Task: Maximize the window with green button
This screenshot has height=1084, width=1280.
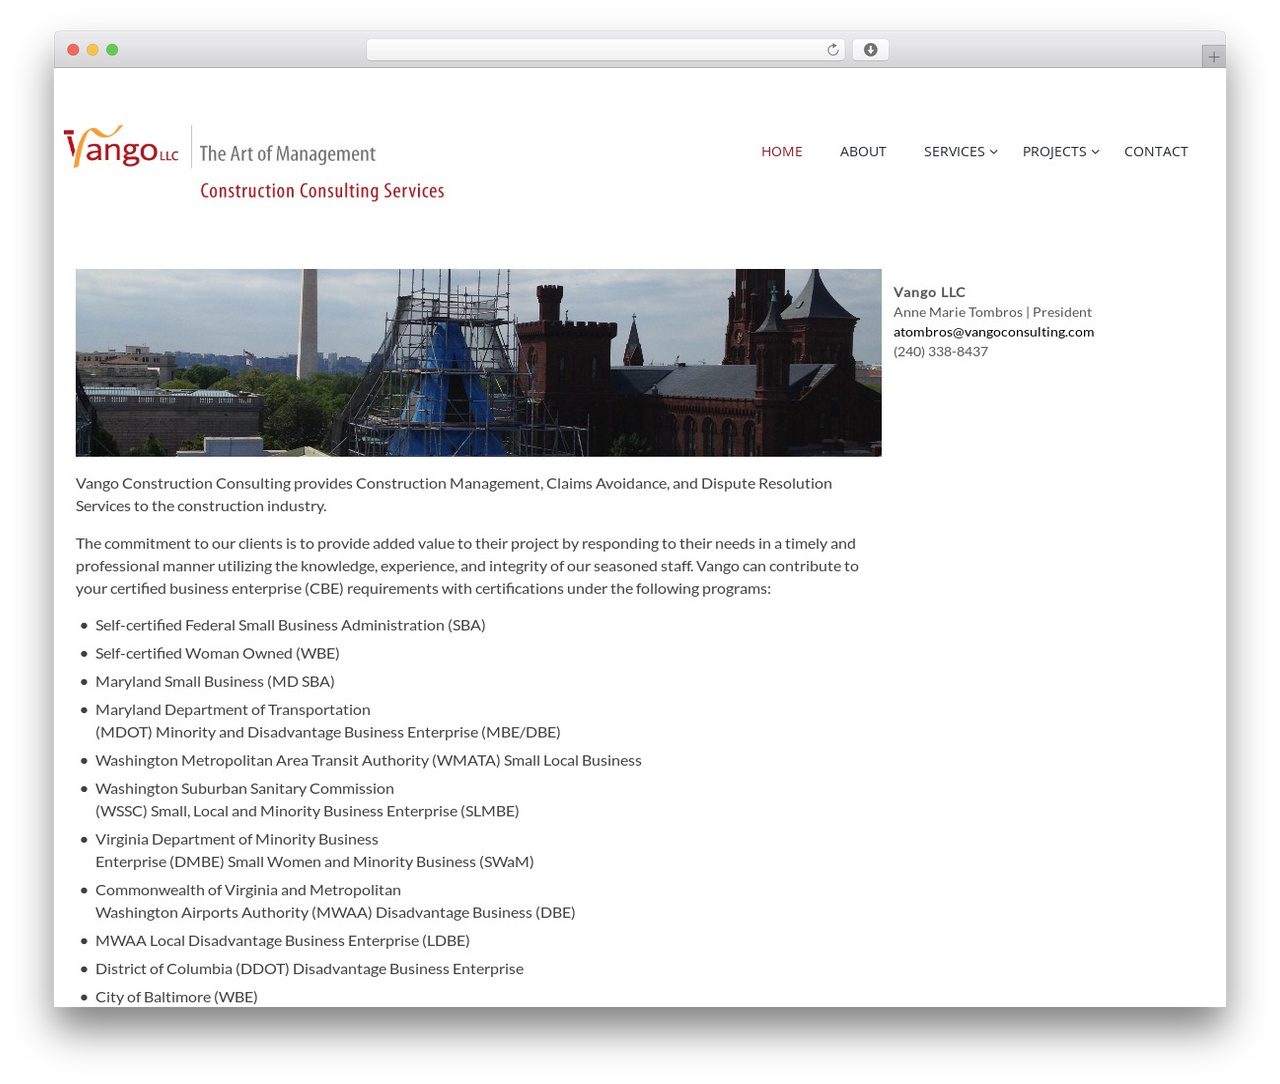Action: (x=112, y=50)
